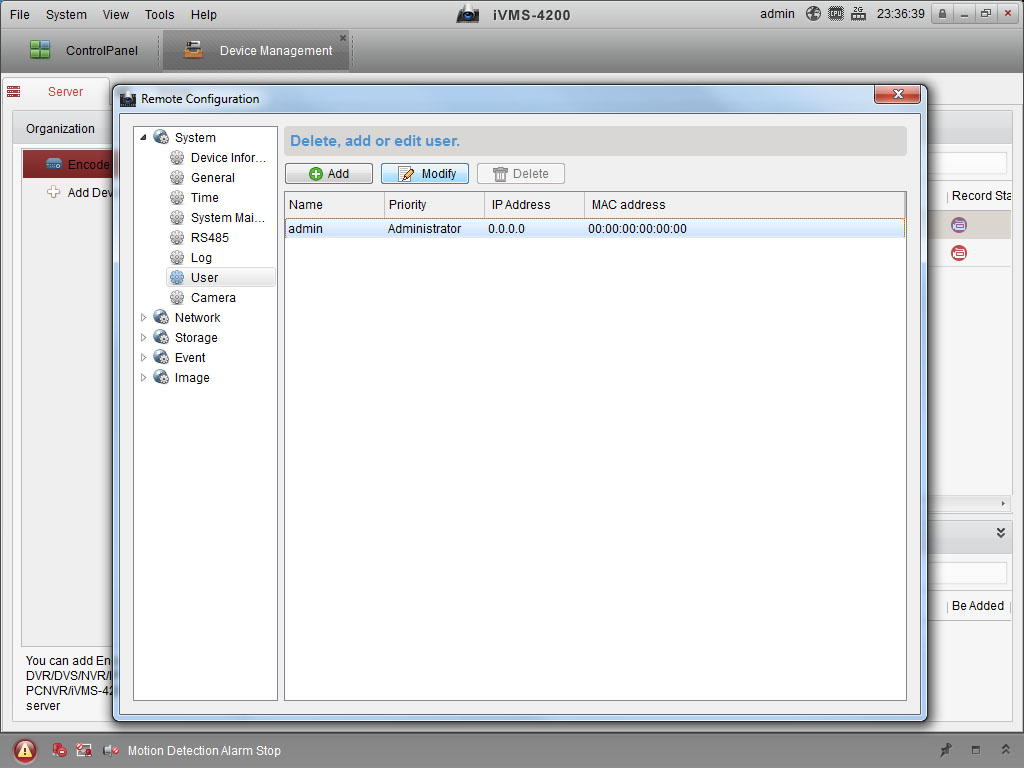Click the Modify user button

[425, 174]
